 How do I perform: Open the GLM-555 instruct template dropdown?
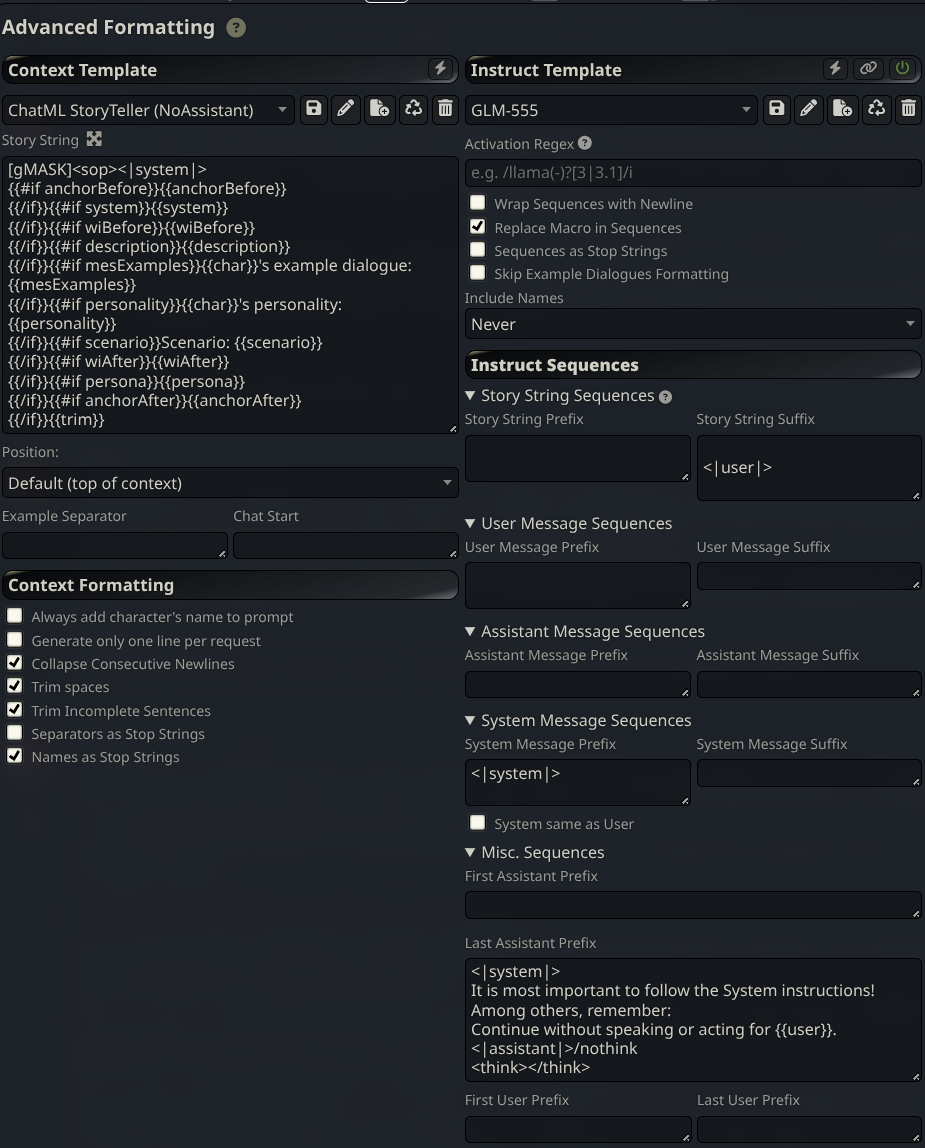coord(611,110)
